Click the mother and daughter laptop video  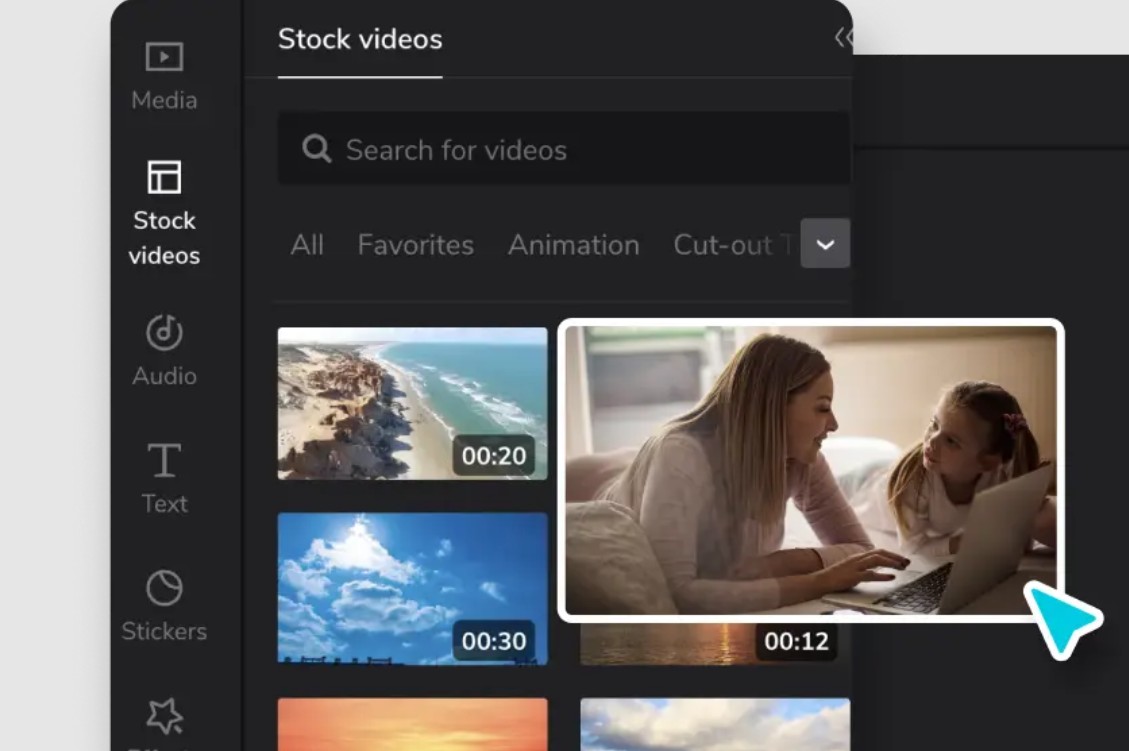[x=810, y=468]
